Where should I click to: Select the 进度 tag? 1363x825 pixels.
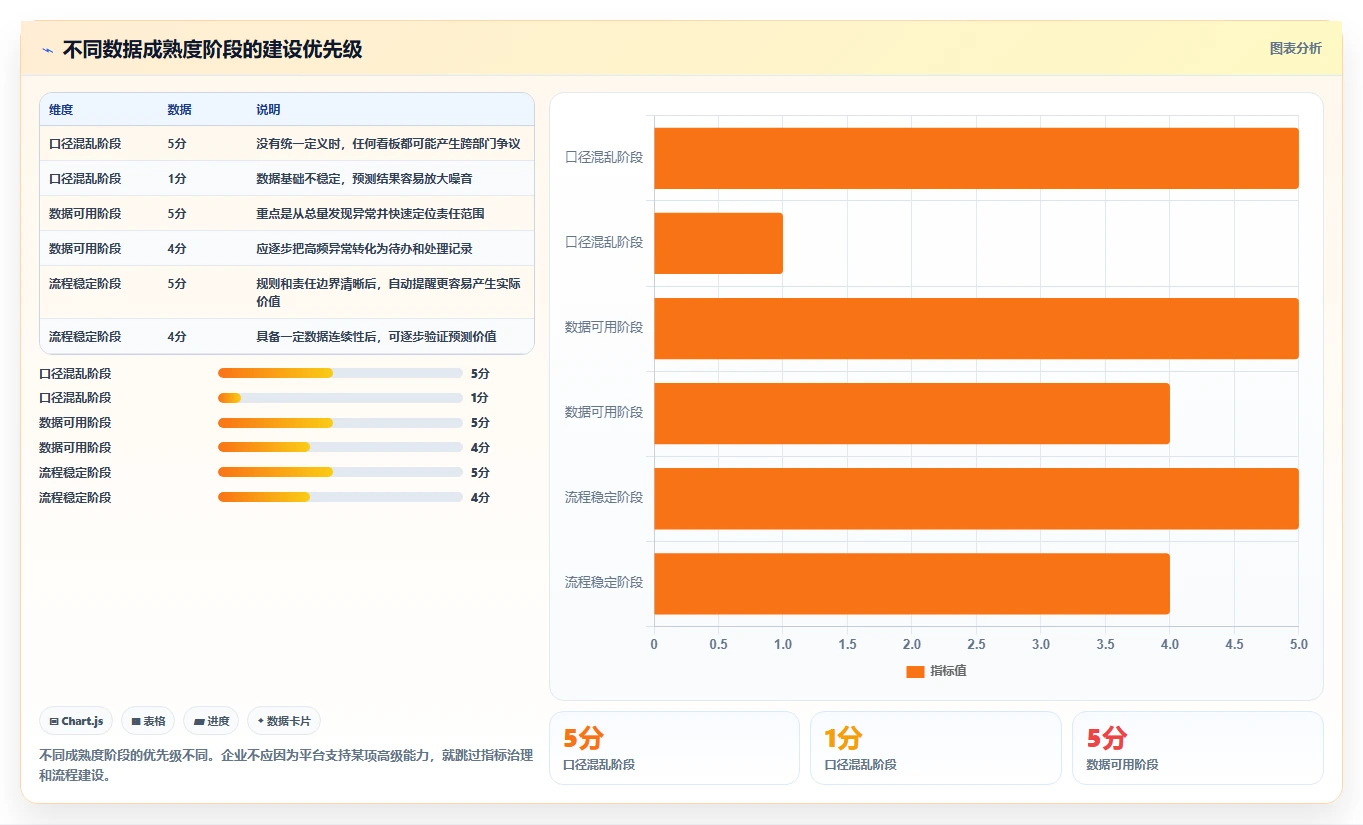(211, 721)
